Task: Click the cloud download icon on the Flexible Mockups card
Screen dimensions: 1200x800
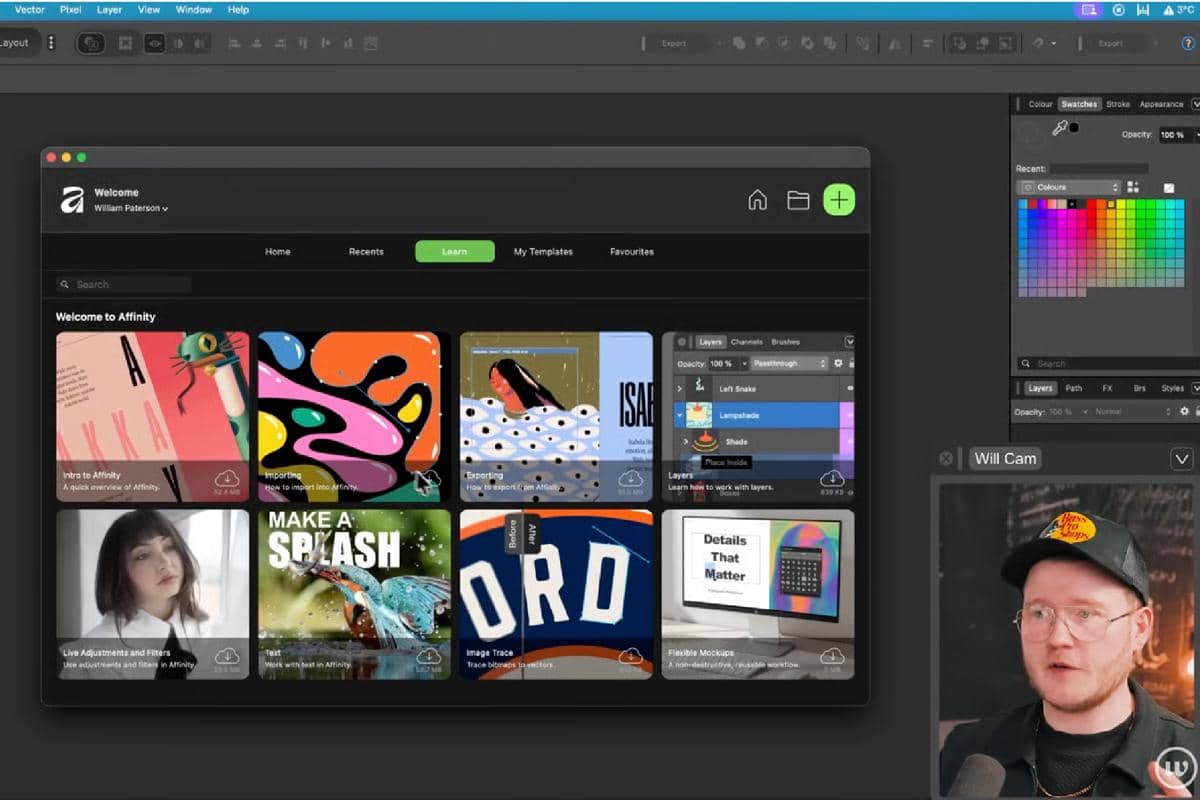Action: coord(832,656)
